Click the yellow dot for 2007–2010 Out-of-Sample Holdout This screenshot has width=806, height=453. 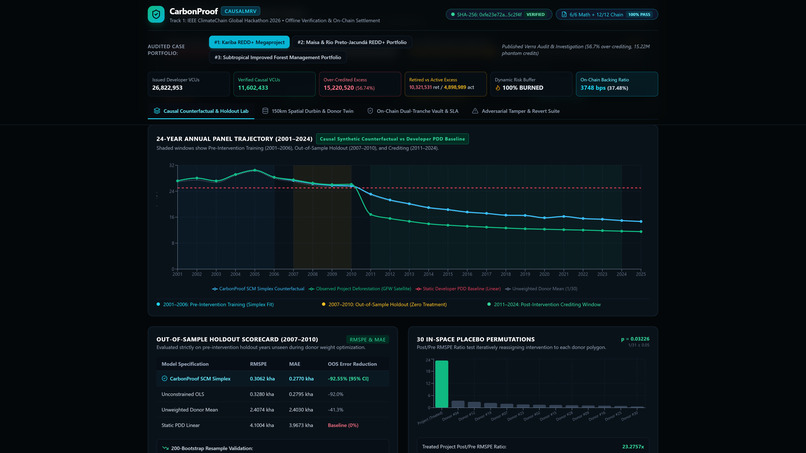pos(323,304)
